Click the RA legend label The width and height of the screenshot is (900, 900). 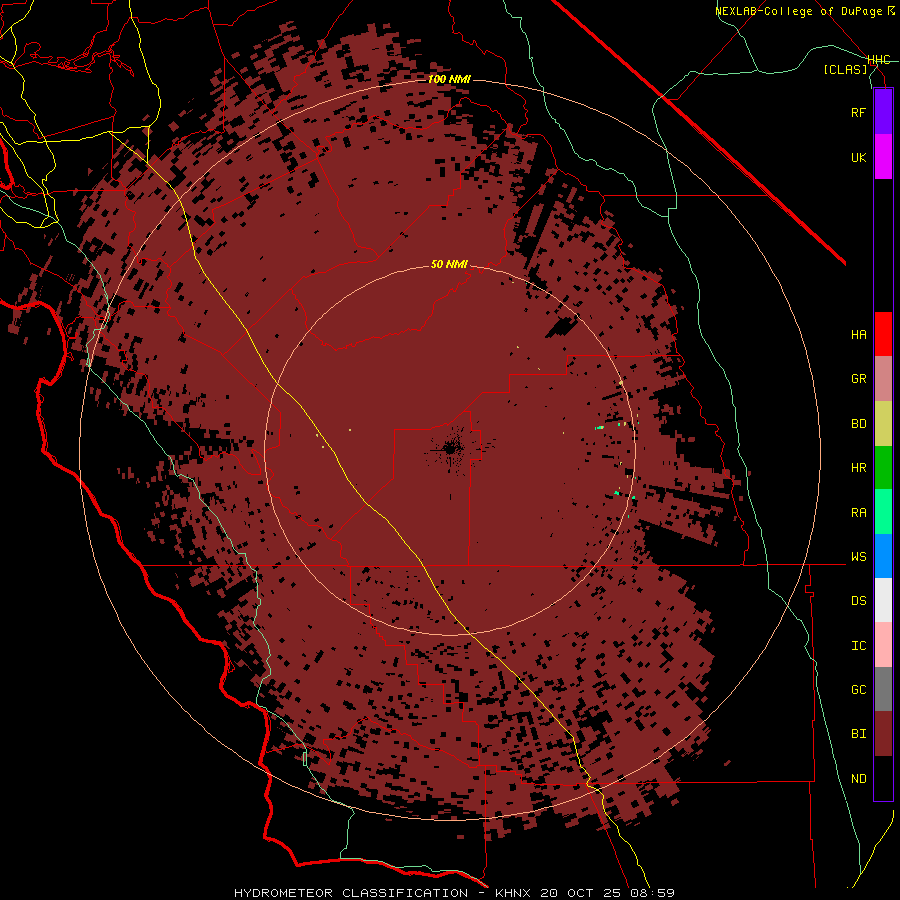click(x=858, y=513)
